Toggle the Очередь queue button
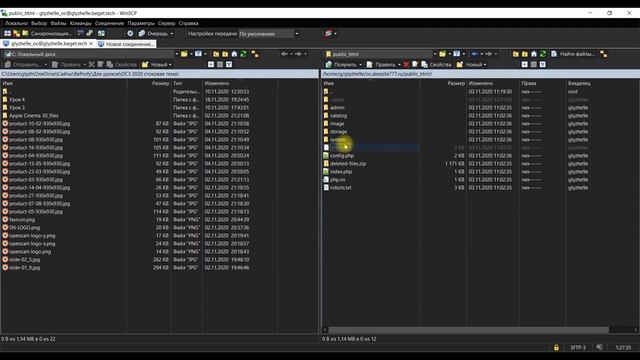 pos(153,33)
